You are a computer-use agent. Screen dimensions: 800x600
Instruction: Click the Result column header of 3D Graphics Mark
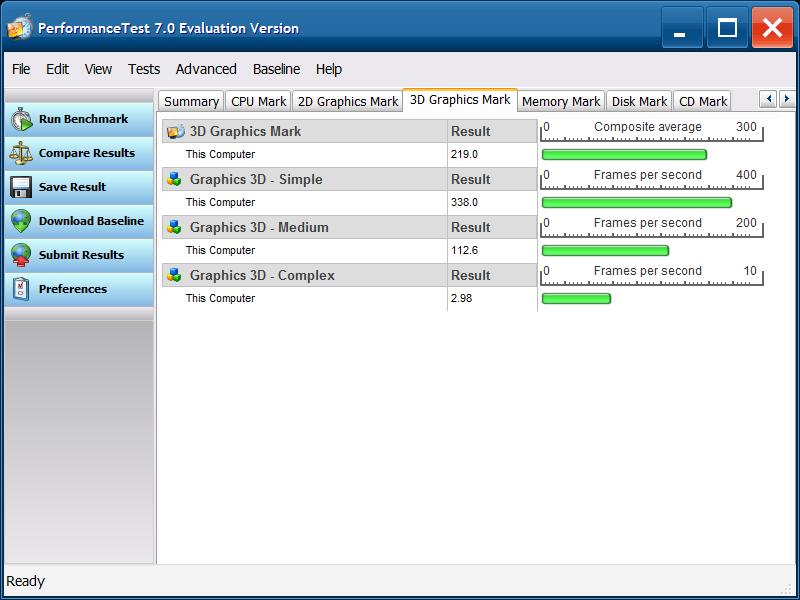[x=470, y=132]
